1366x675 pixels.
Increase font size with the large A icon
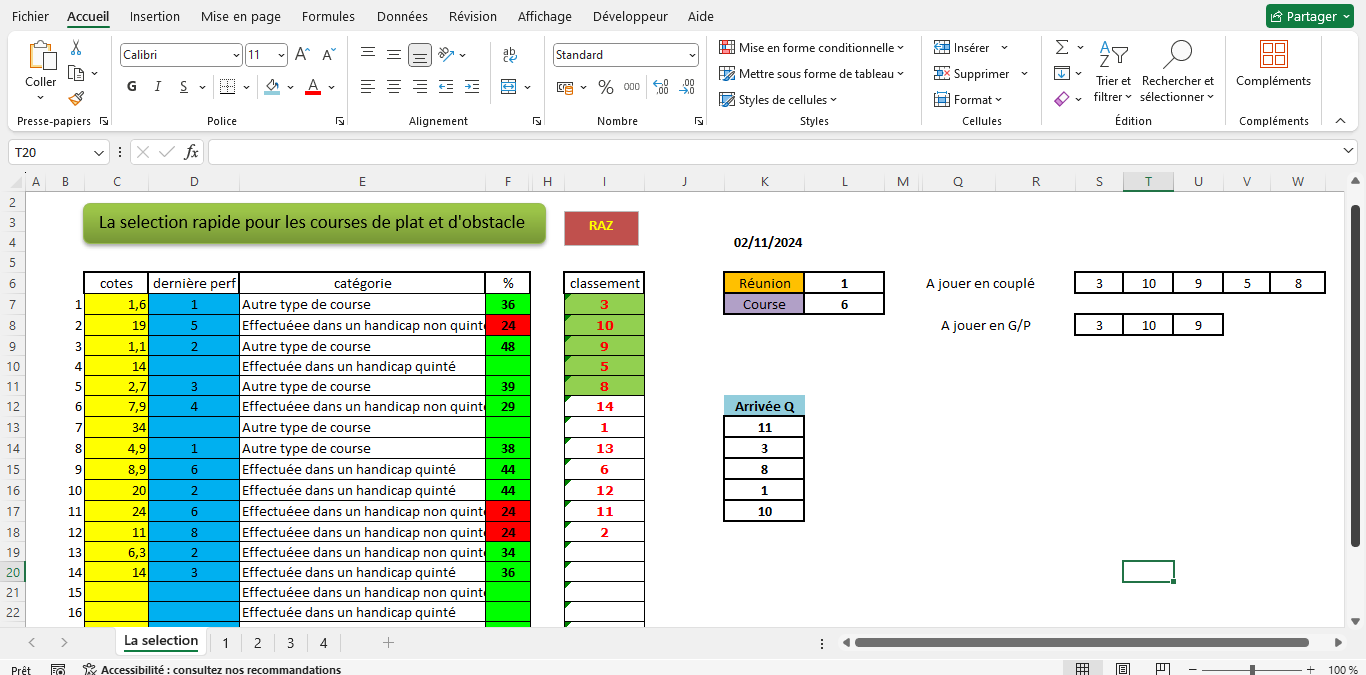(302, 55)
